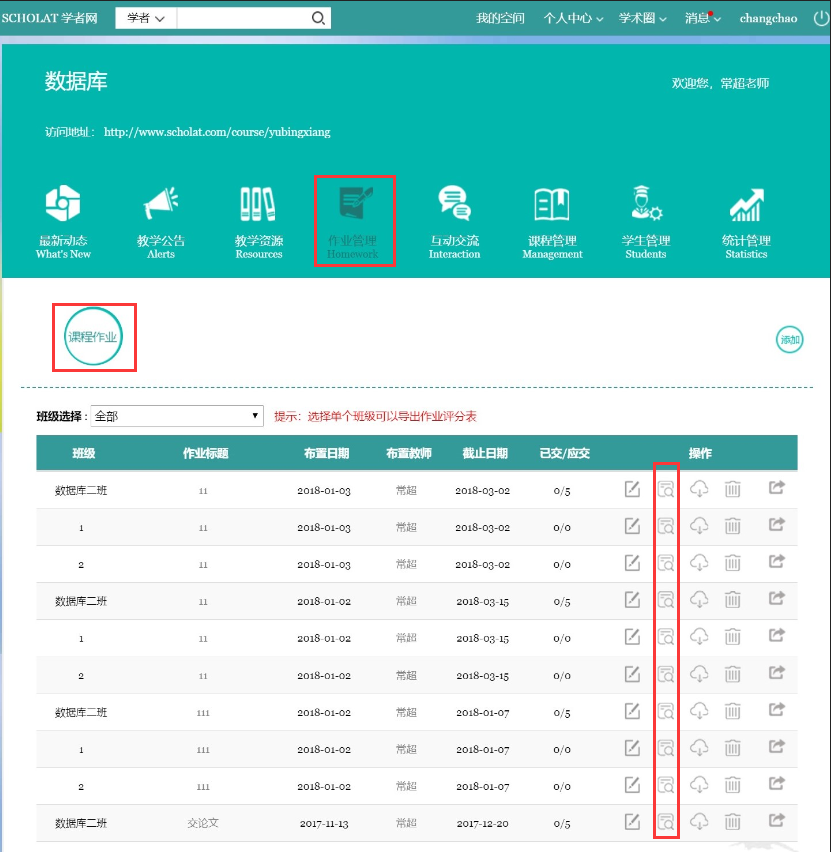831x852 pixels.
Task: Open the 消息 messages menu
Action: coord(703,18)
